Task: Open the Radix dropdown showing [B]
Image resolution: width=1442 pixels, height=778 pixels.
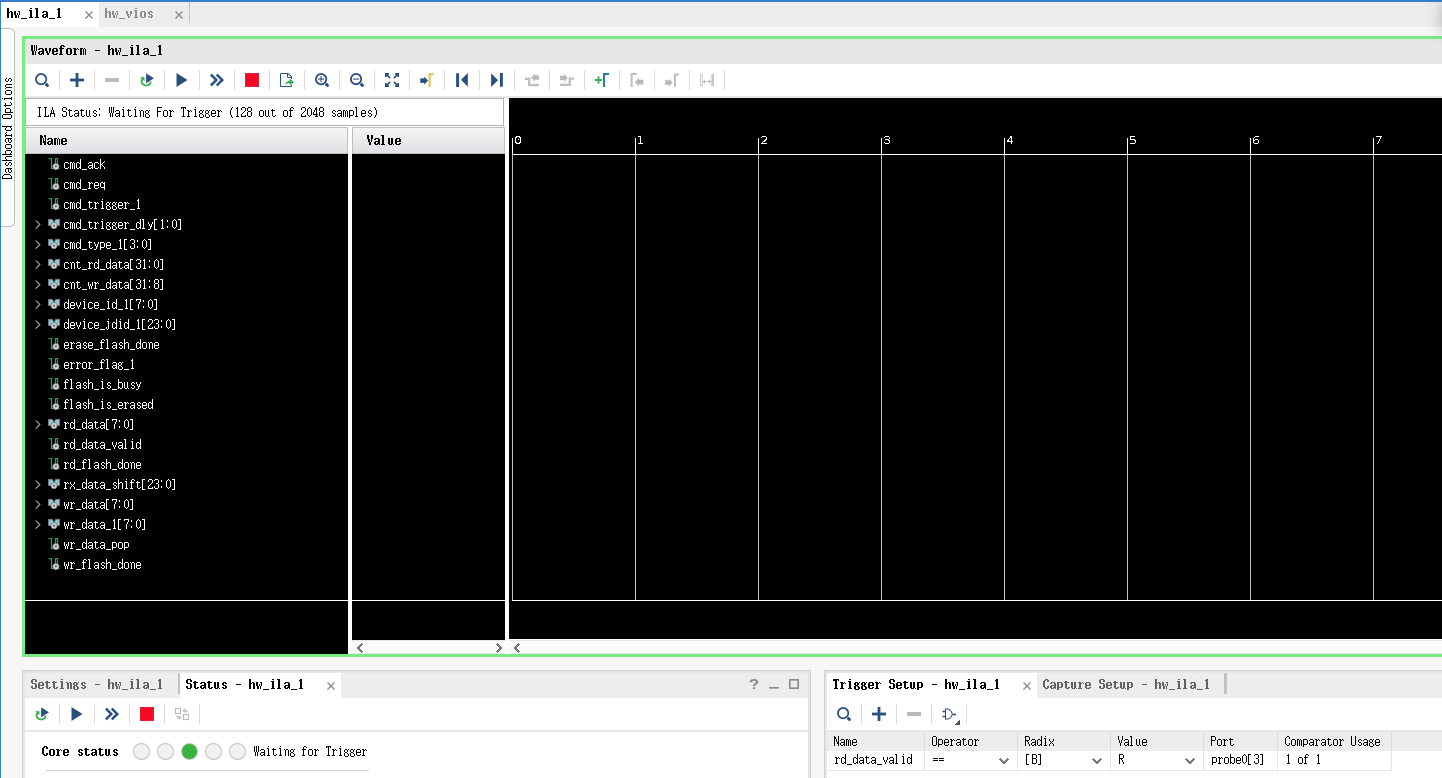Action: [x=1095, y=760]
